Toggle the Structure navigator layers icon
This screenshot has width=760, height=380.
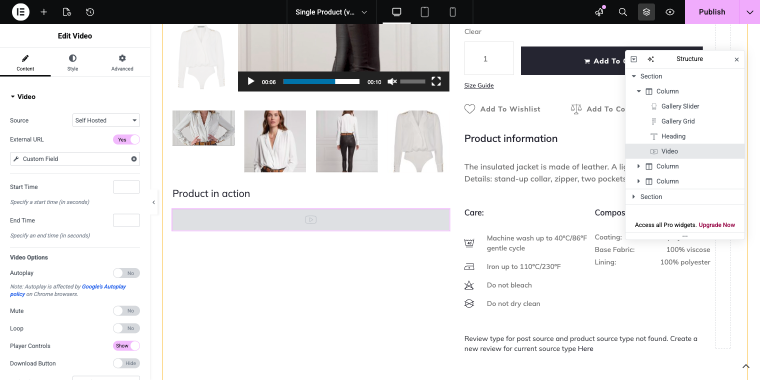647,12
